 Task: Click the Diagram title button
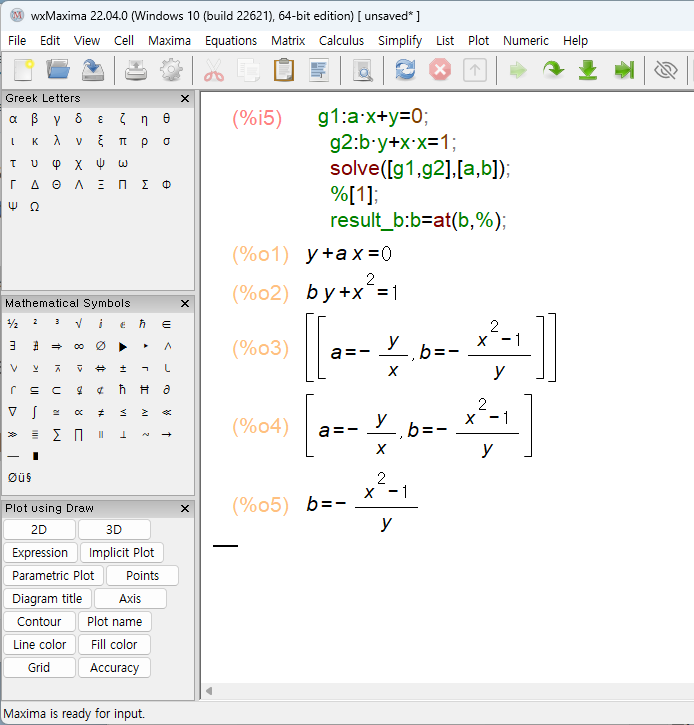pos(47,599)
